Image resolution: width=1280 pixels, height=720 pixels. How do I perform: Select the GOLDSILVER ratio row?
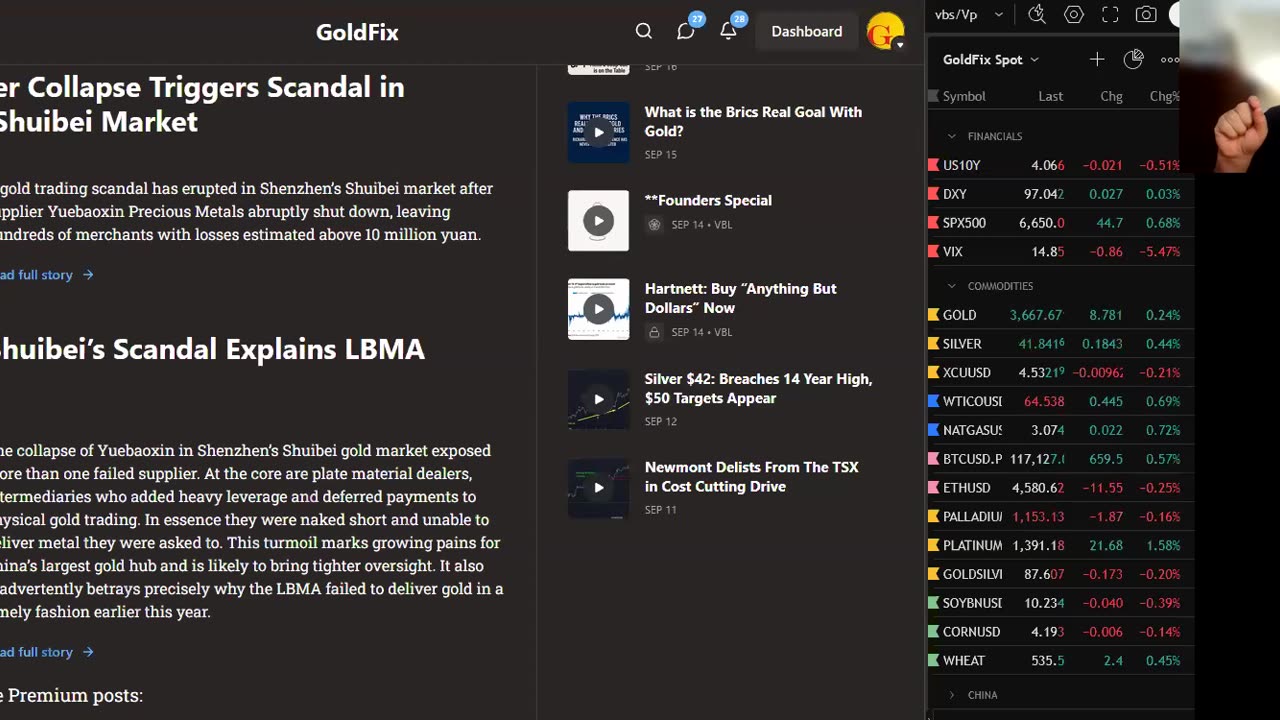click(x=1060, y=574)
